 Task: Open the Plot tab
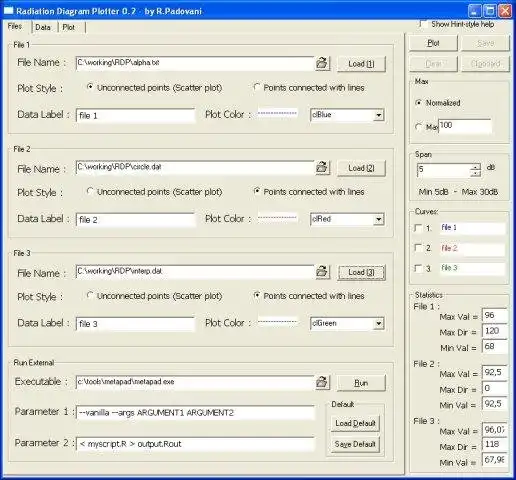[x=69, y=27]
